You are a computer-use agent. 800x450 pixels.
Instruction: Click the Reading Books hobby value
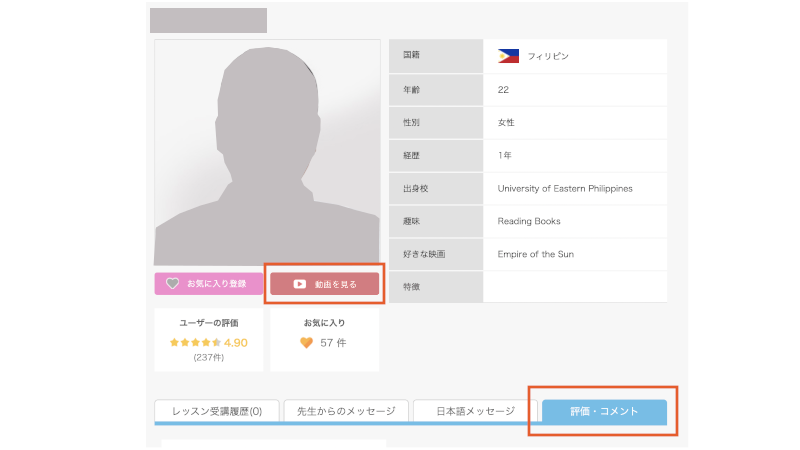tap(529, 221)
